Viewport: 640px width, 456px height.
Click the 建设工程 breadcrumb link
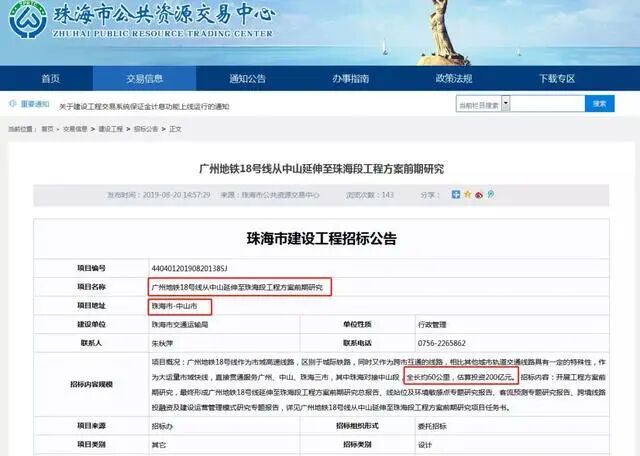pos(111,129)
